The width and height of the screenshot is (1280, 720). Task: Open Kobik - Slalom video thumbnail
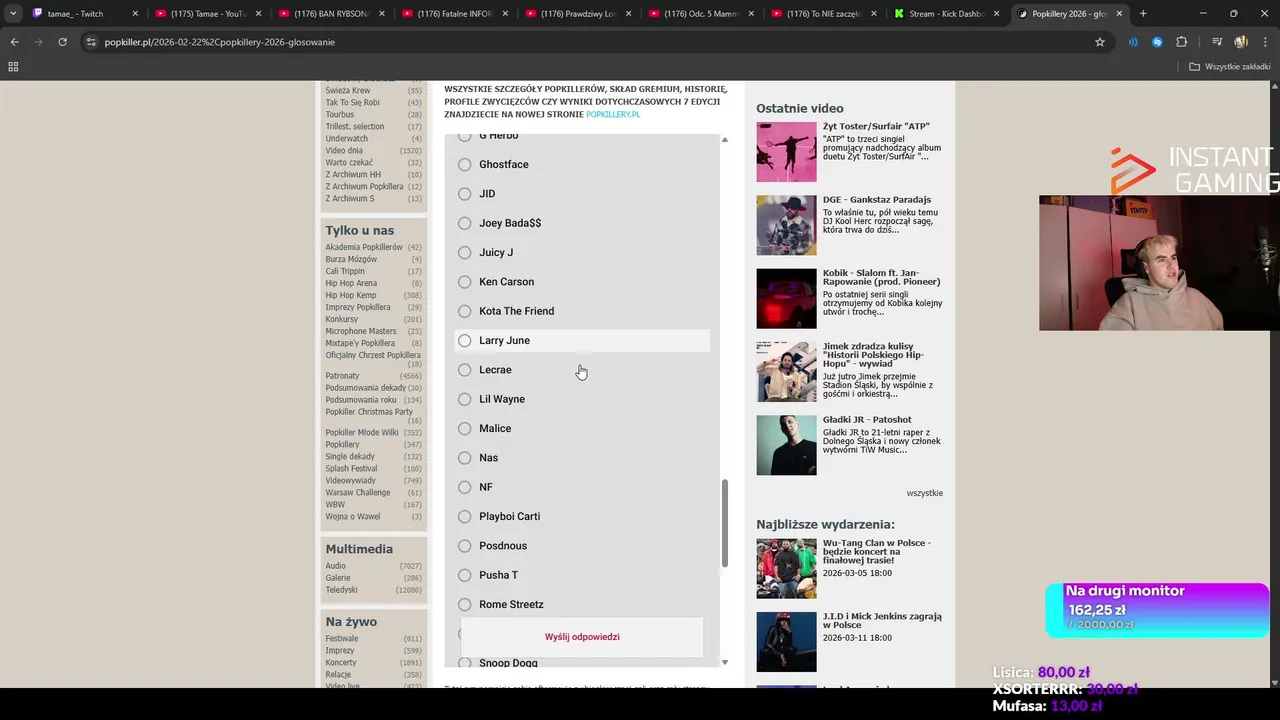pos(786,298)
